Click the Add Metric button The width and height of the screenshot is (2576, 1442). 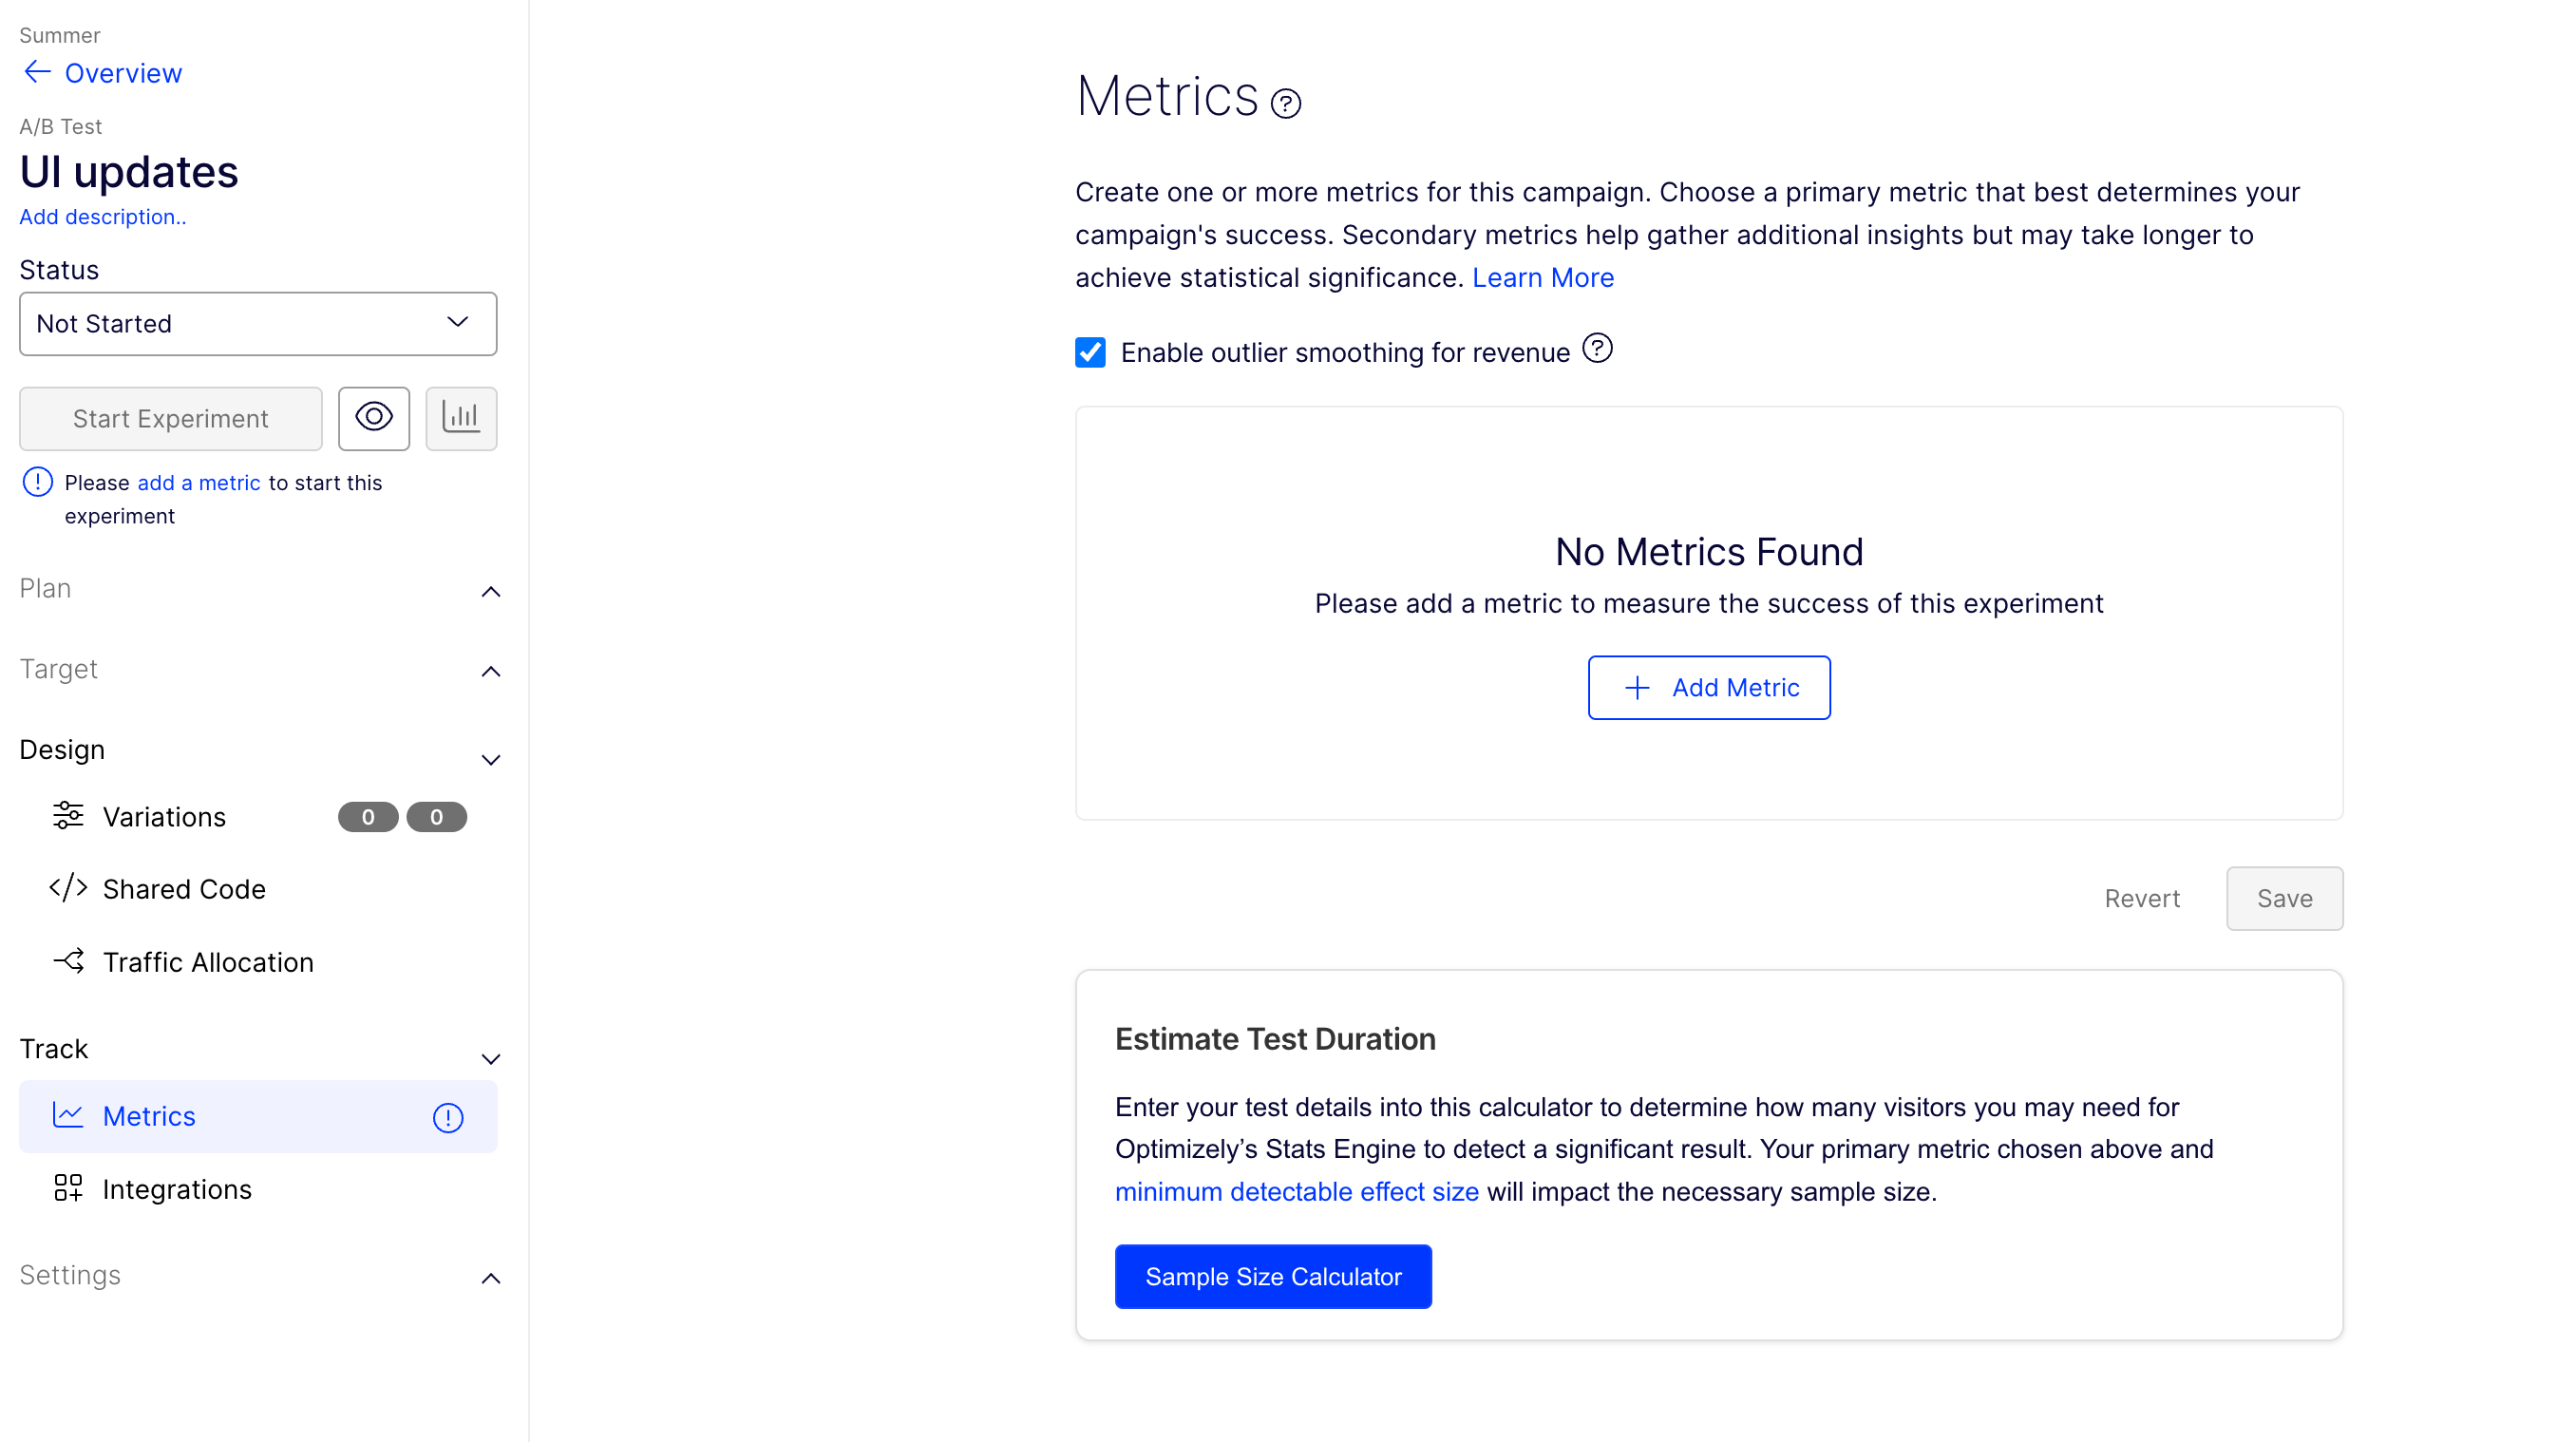[x=1709, y=687]
